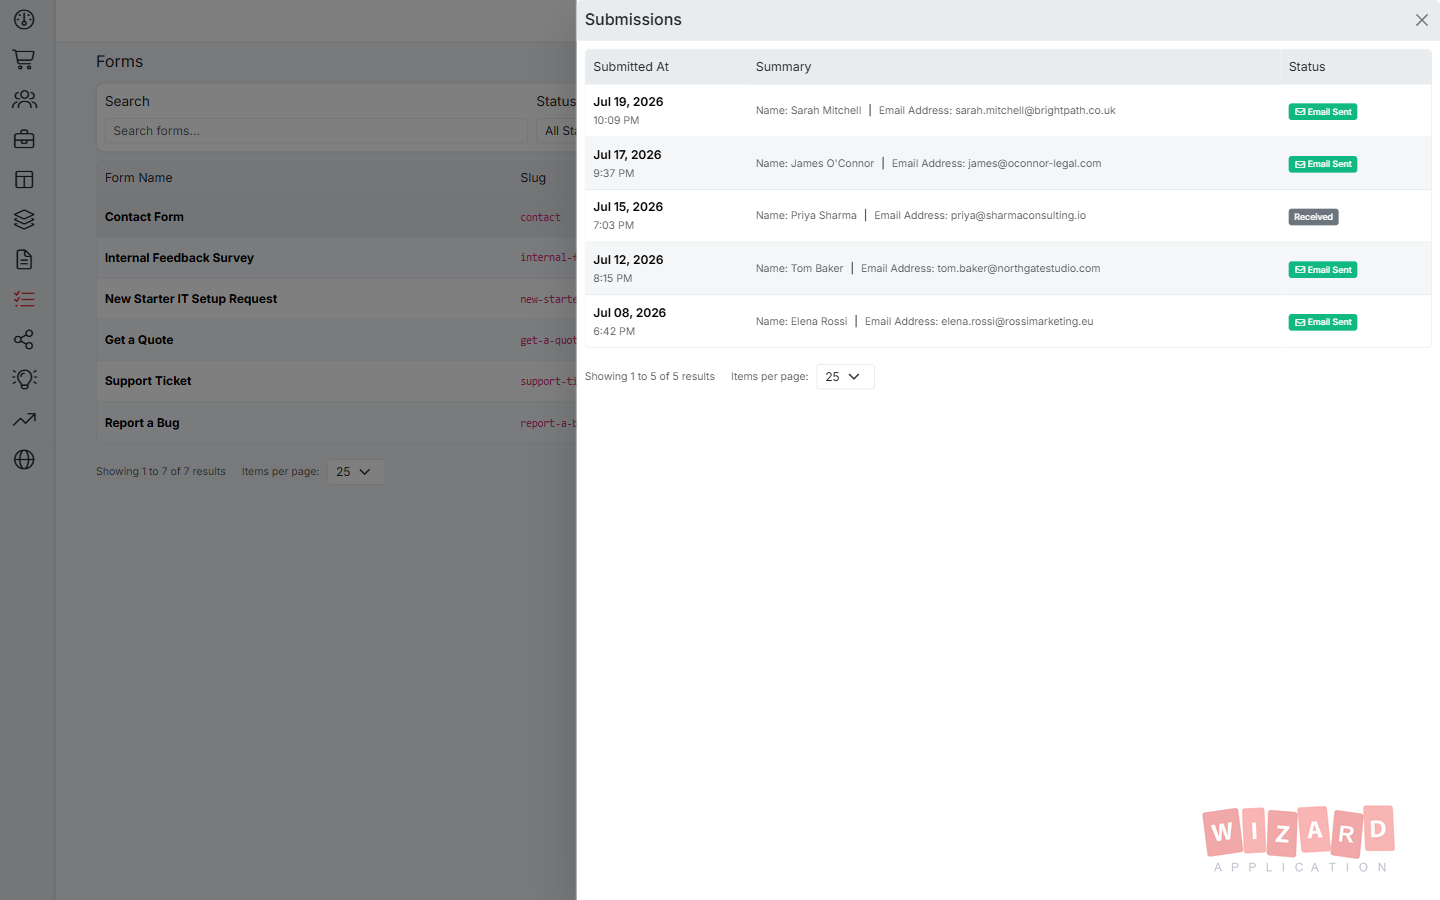
Task: Open the people group icon in sidebar
Action: pos(24,100)
